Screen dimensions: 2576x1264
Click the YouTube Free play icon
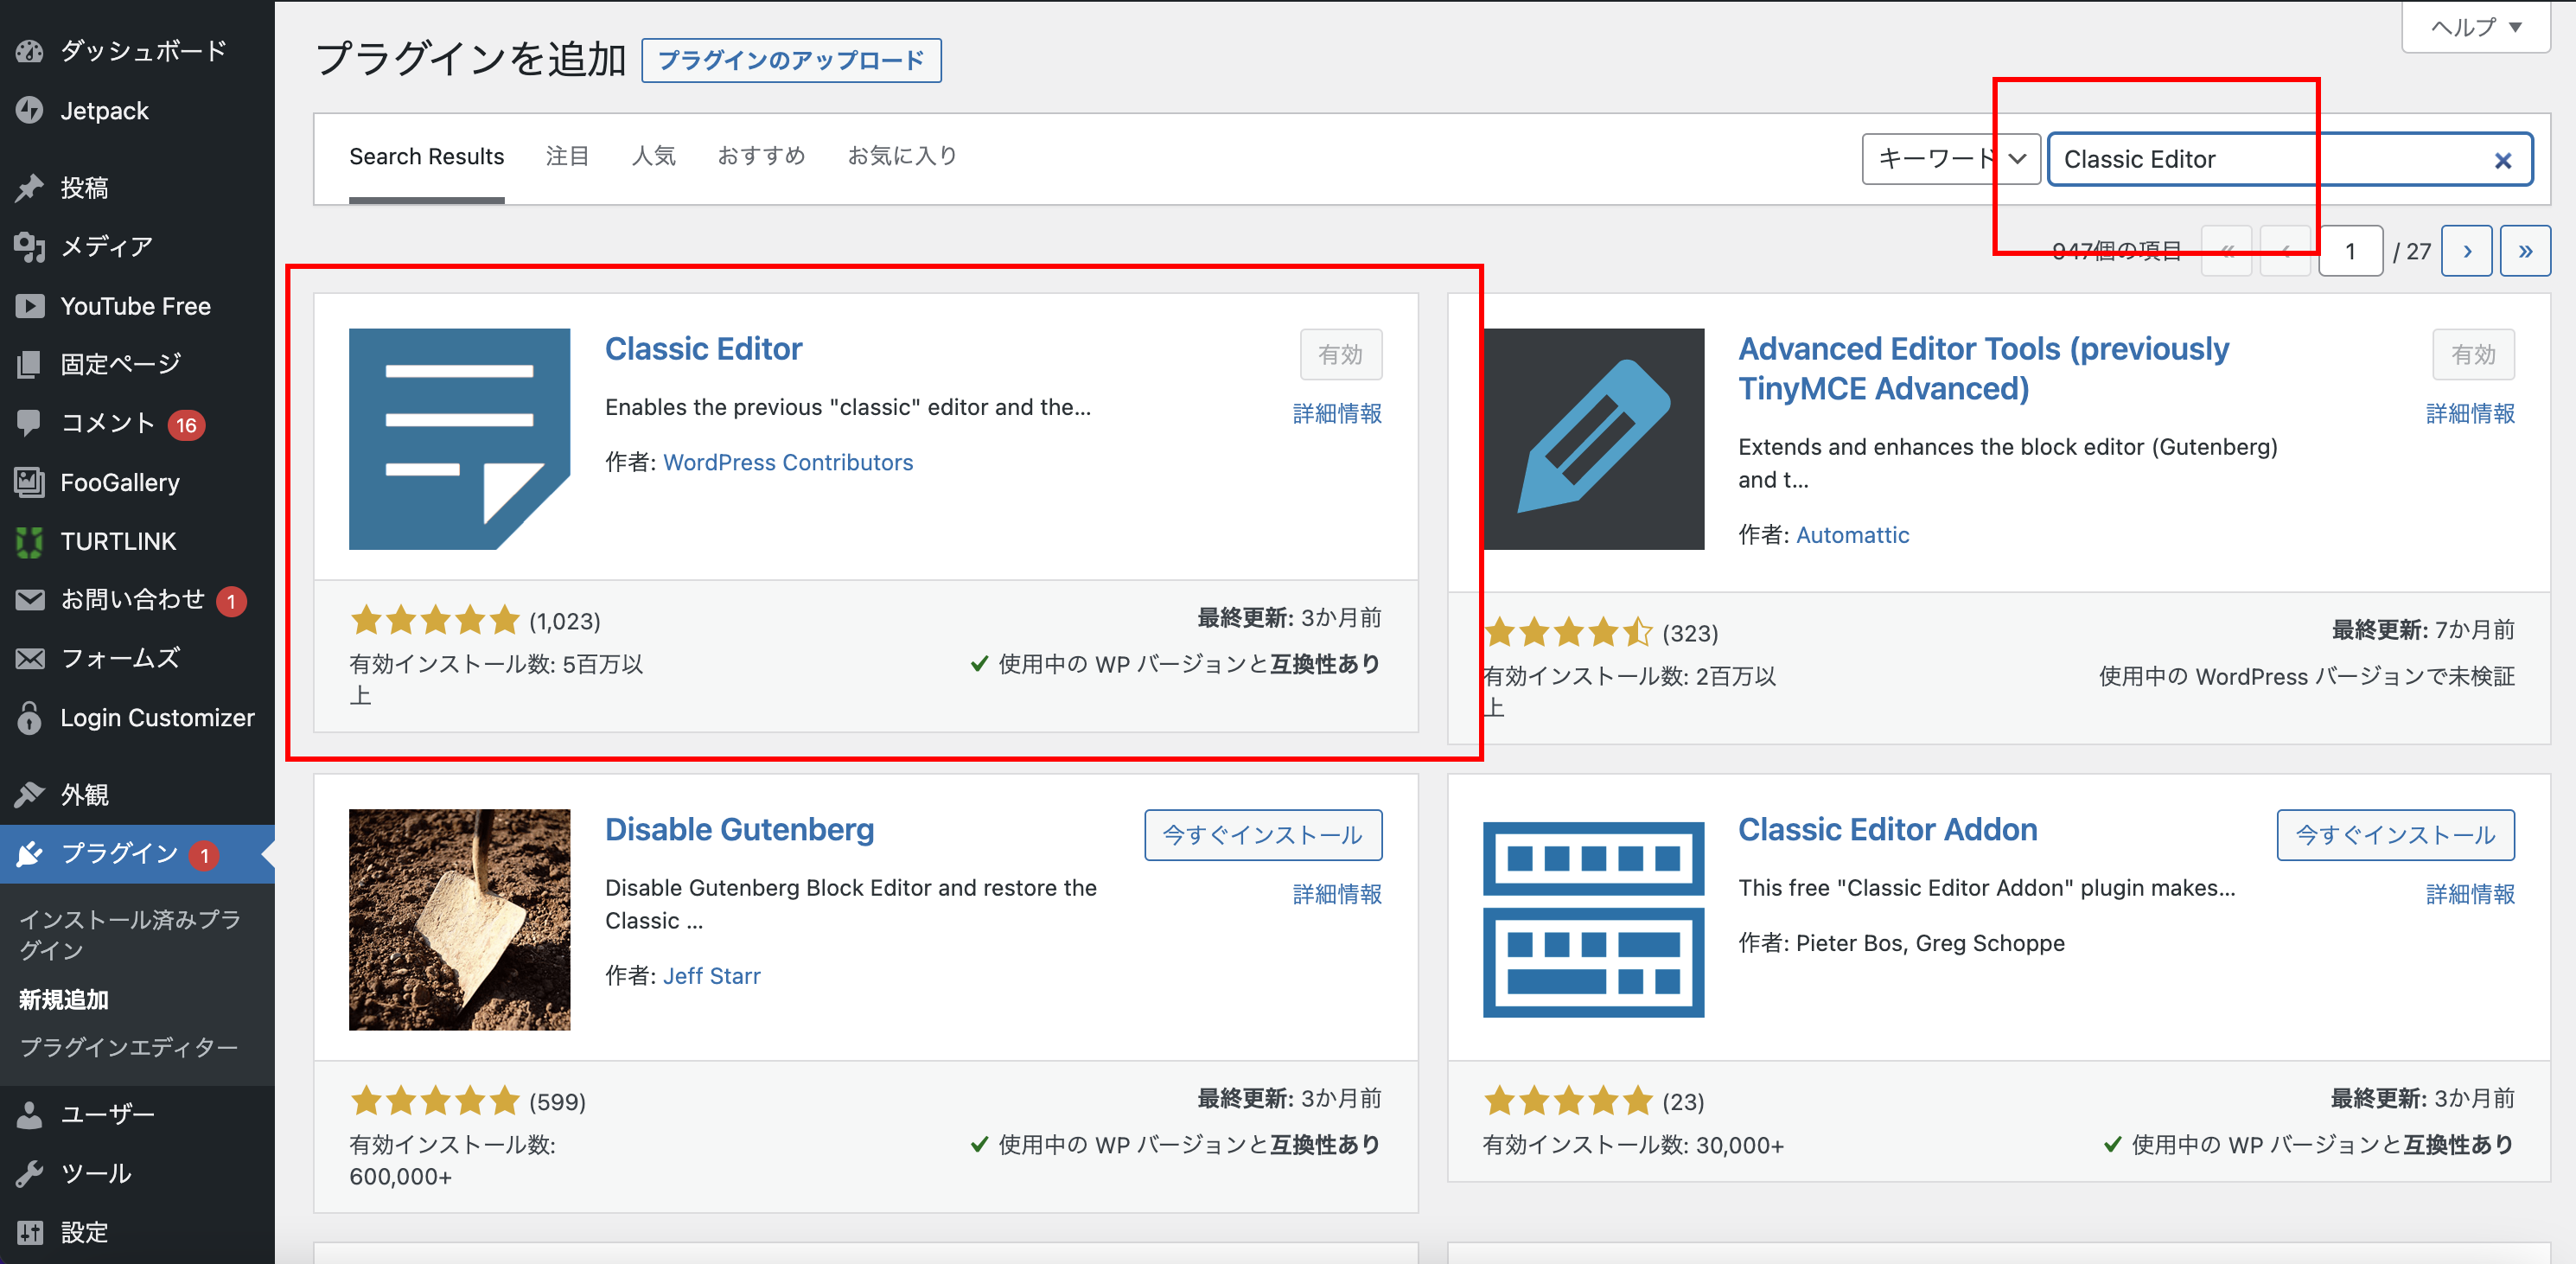(x=30, y=306)
